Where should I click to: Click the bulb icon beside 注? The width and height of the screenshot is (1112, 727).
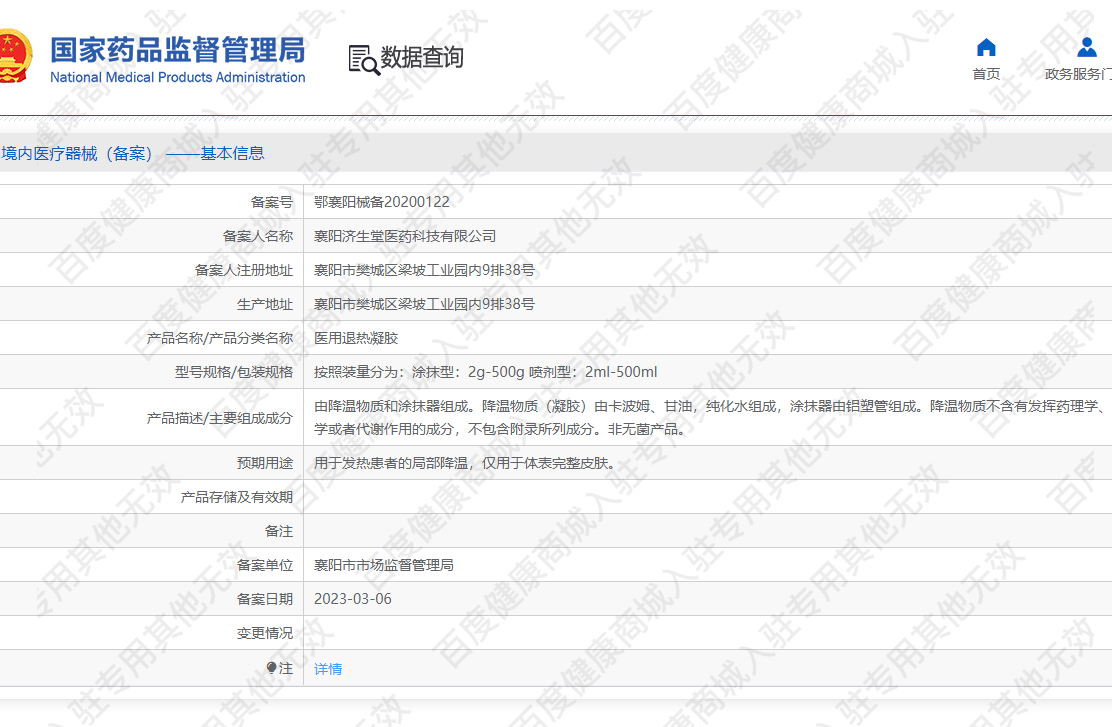point(271,667)
